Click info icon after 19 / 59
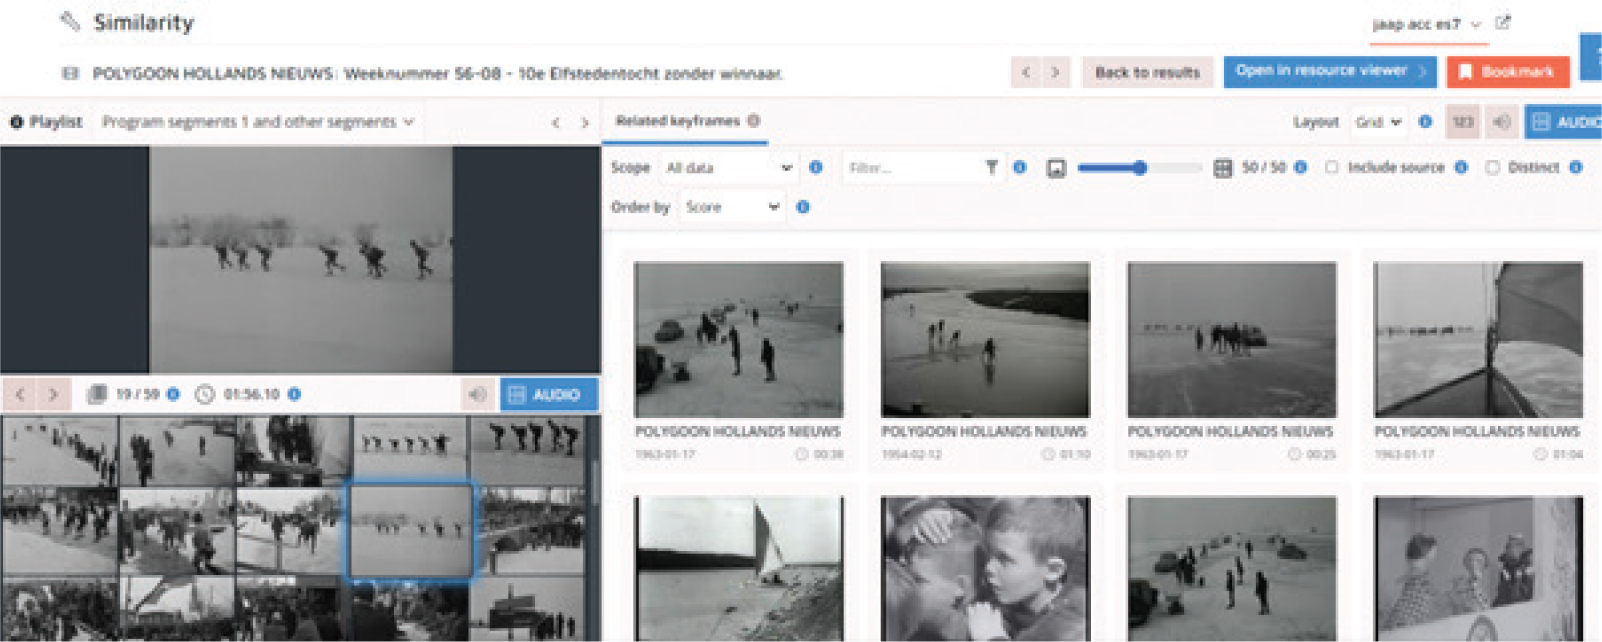This screenshot has height=642, width=1602. coord(173,394)
